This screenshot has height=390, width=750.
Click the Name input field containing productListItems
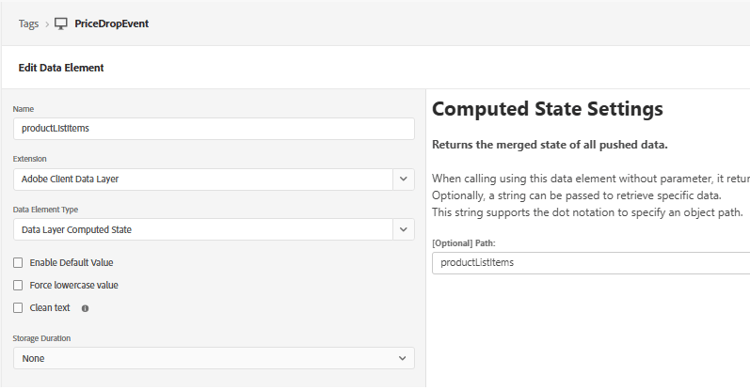pos(214,129)
